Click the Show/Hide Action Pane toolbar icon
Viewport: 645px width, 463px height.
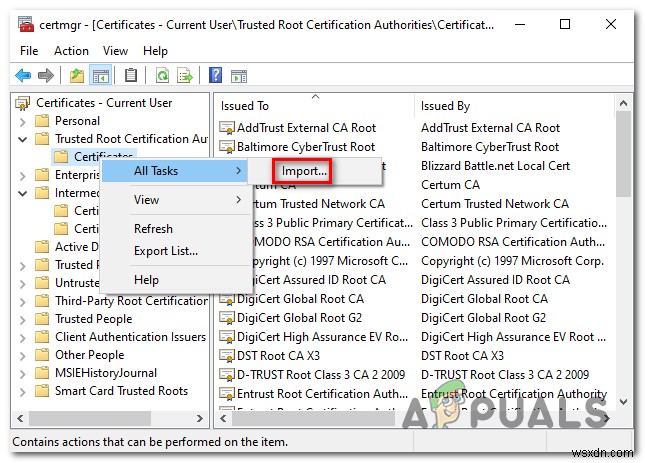239,76
